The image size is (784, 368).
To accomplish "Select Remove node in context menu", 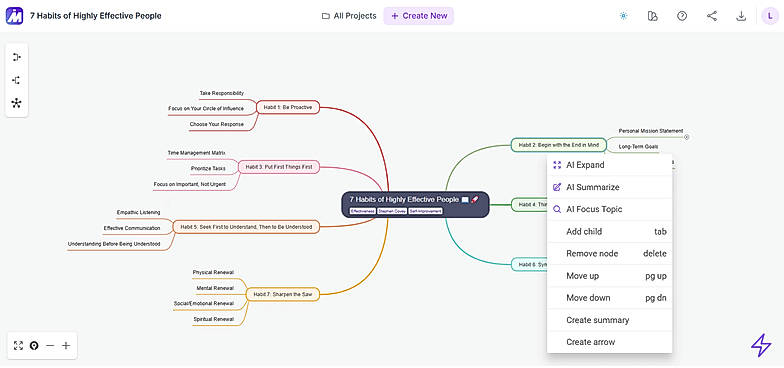I will point(610,254).
